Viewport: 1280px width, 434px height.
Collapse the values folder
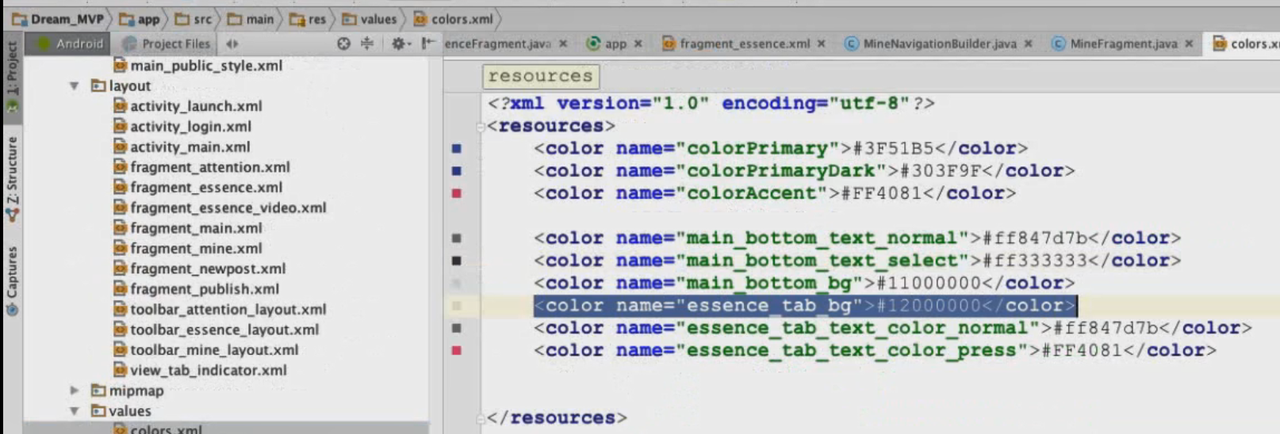pyautogui.click(x=75, y=411)
